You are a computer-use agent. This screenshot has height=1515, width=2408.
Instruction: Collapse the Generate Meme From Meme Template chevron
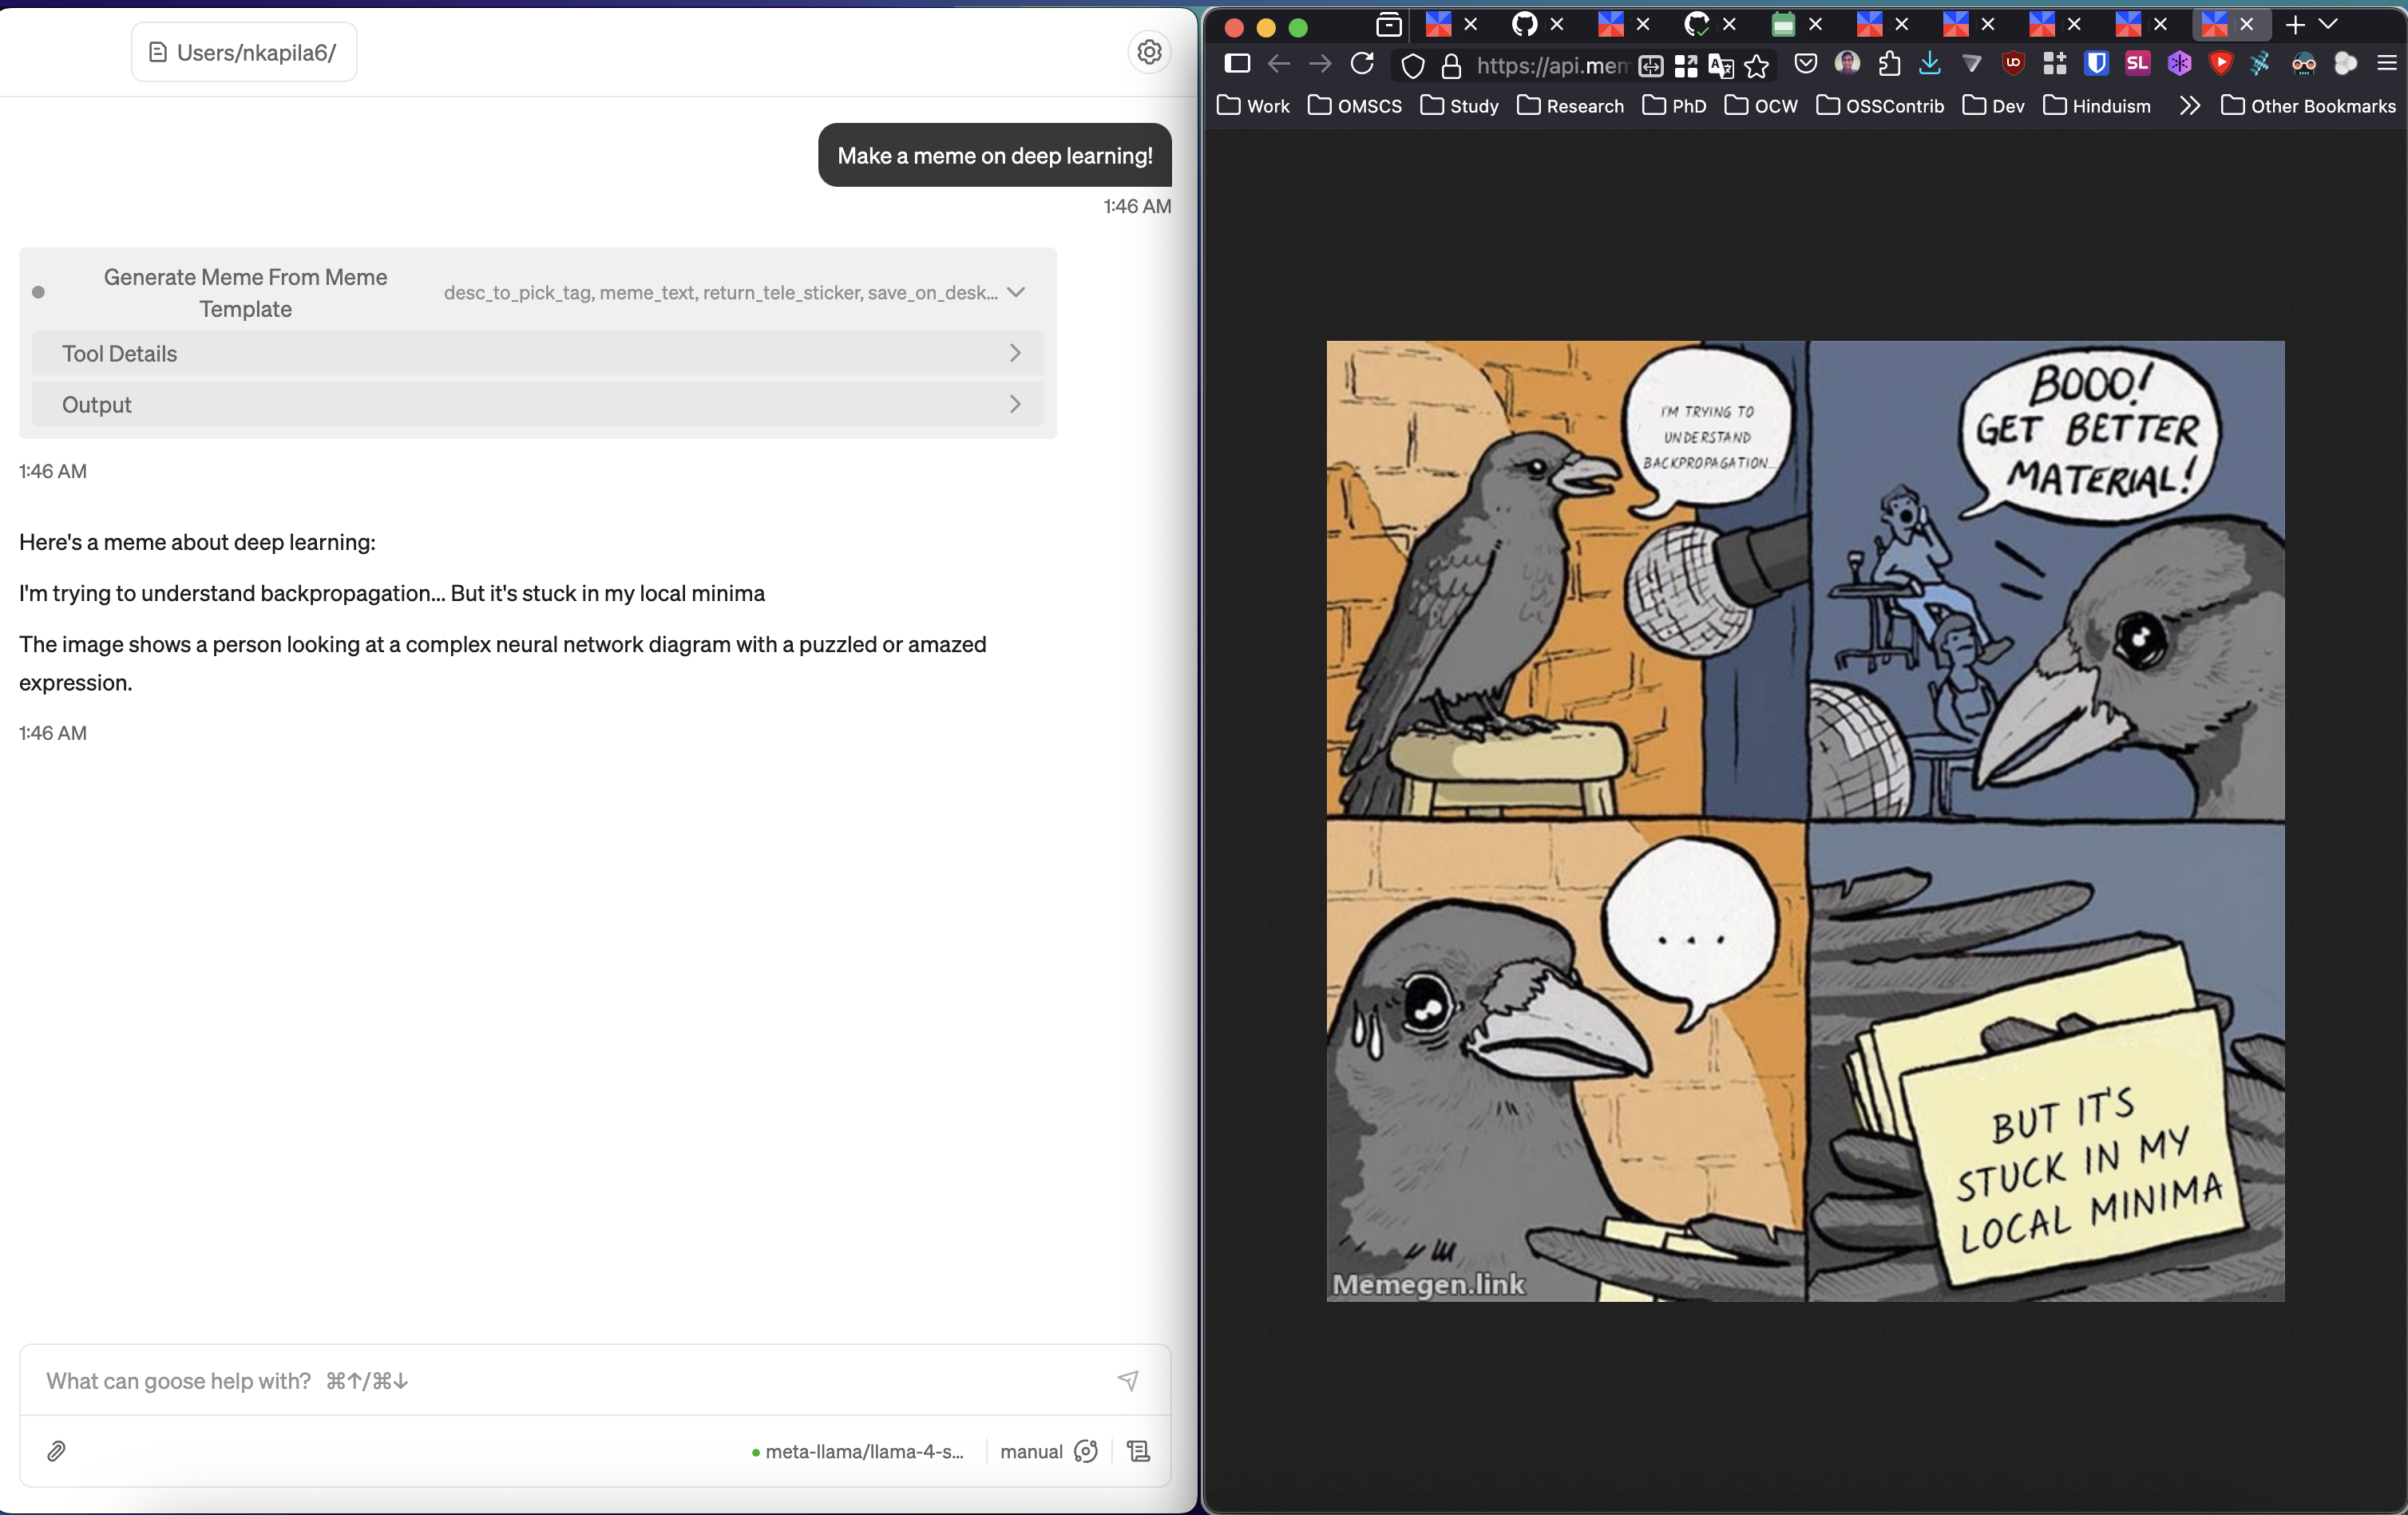click(1016, 292)
